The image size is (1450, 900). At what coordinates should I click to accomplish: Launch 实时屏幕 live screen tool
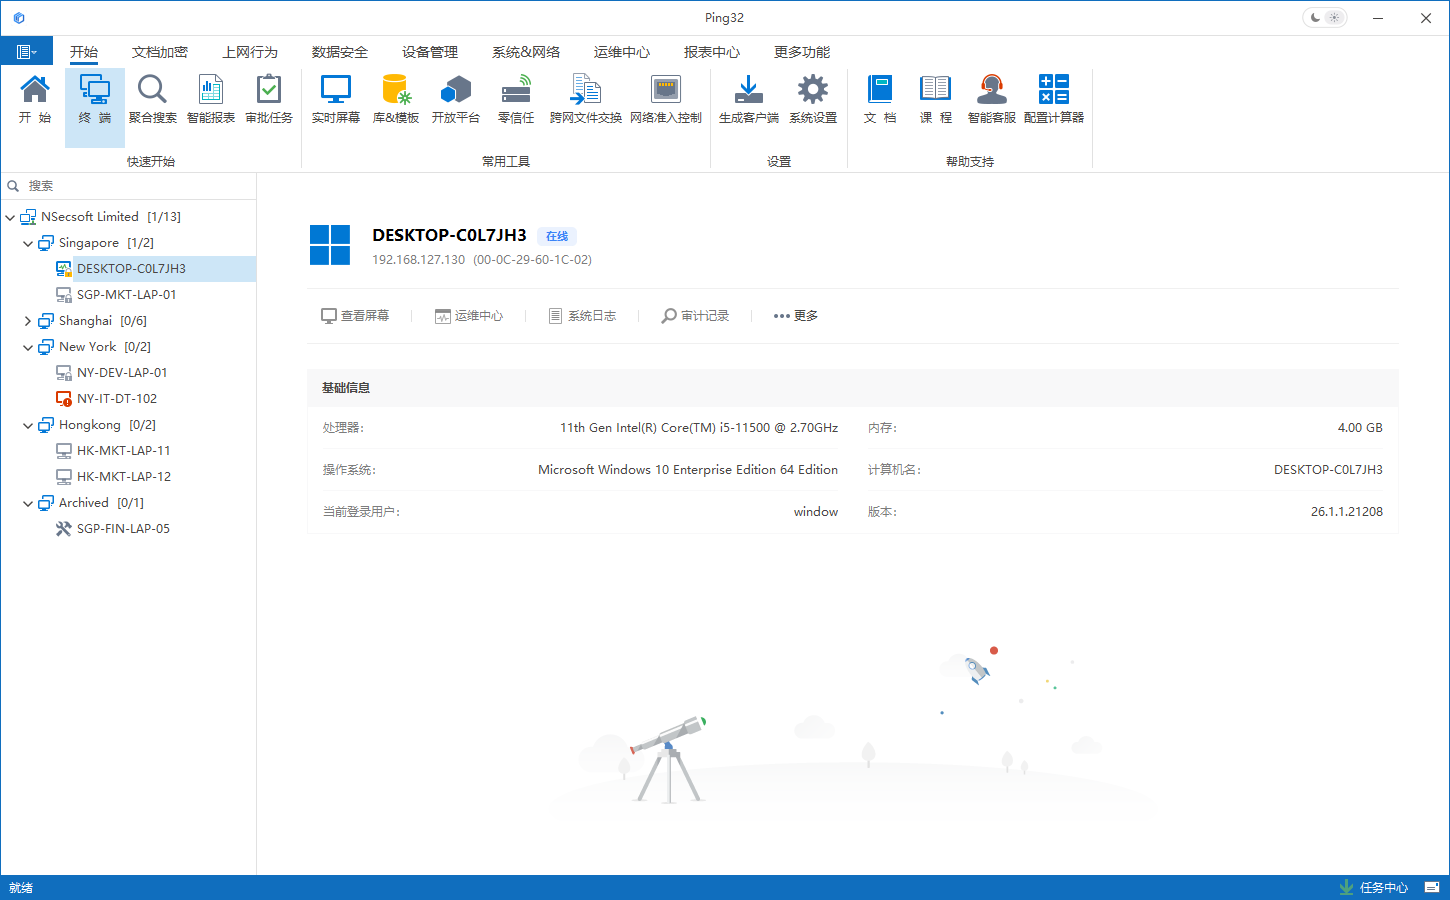click(335, 99)
